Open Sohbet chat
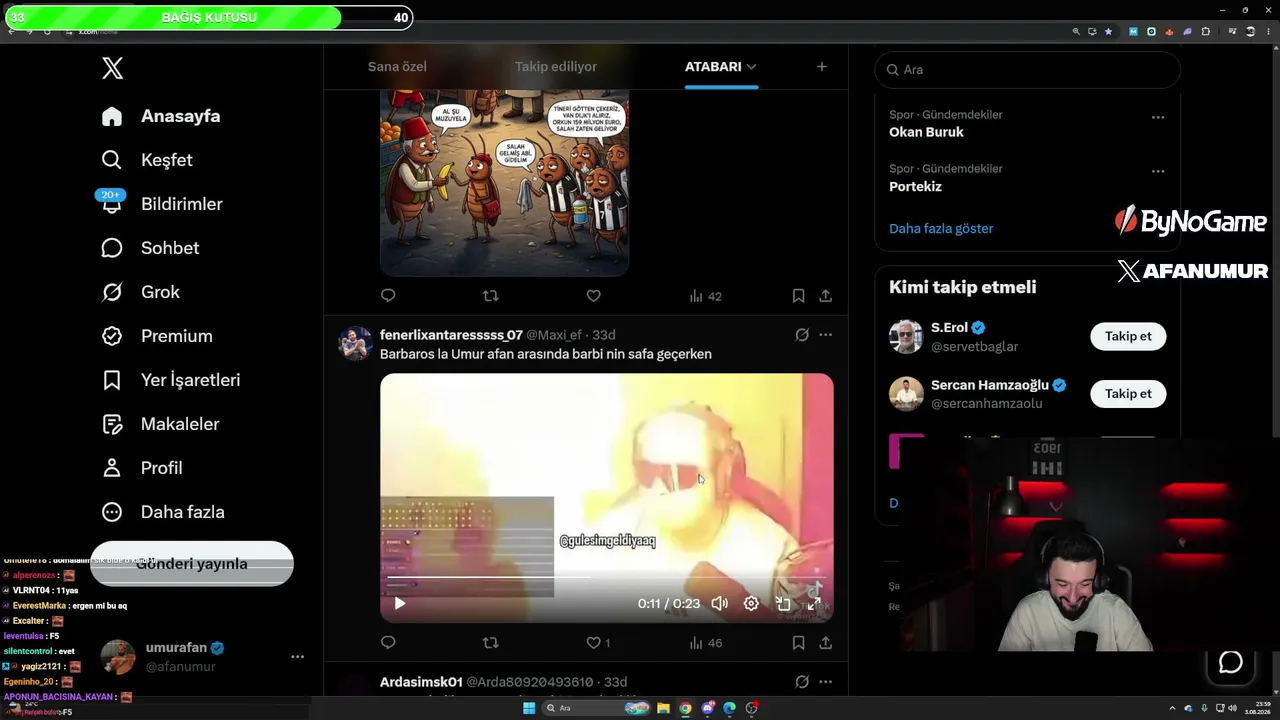 (150, 248)
